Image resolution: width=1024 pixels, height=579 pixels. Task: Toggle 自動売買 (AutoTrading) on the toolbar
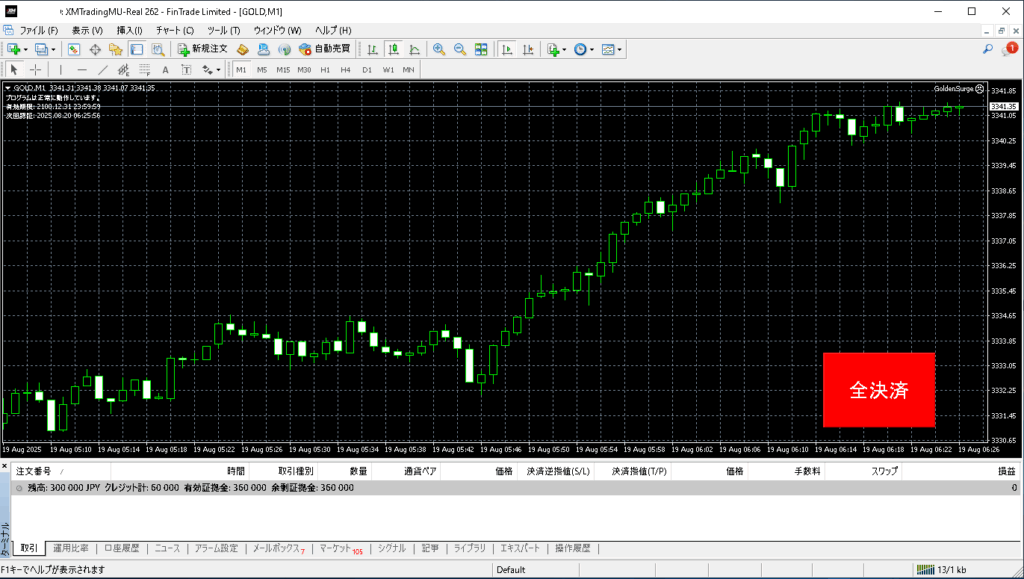click(x=327, y=49)
